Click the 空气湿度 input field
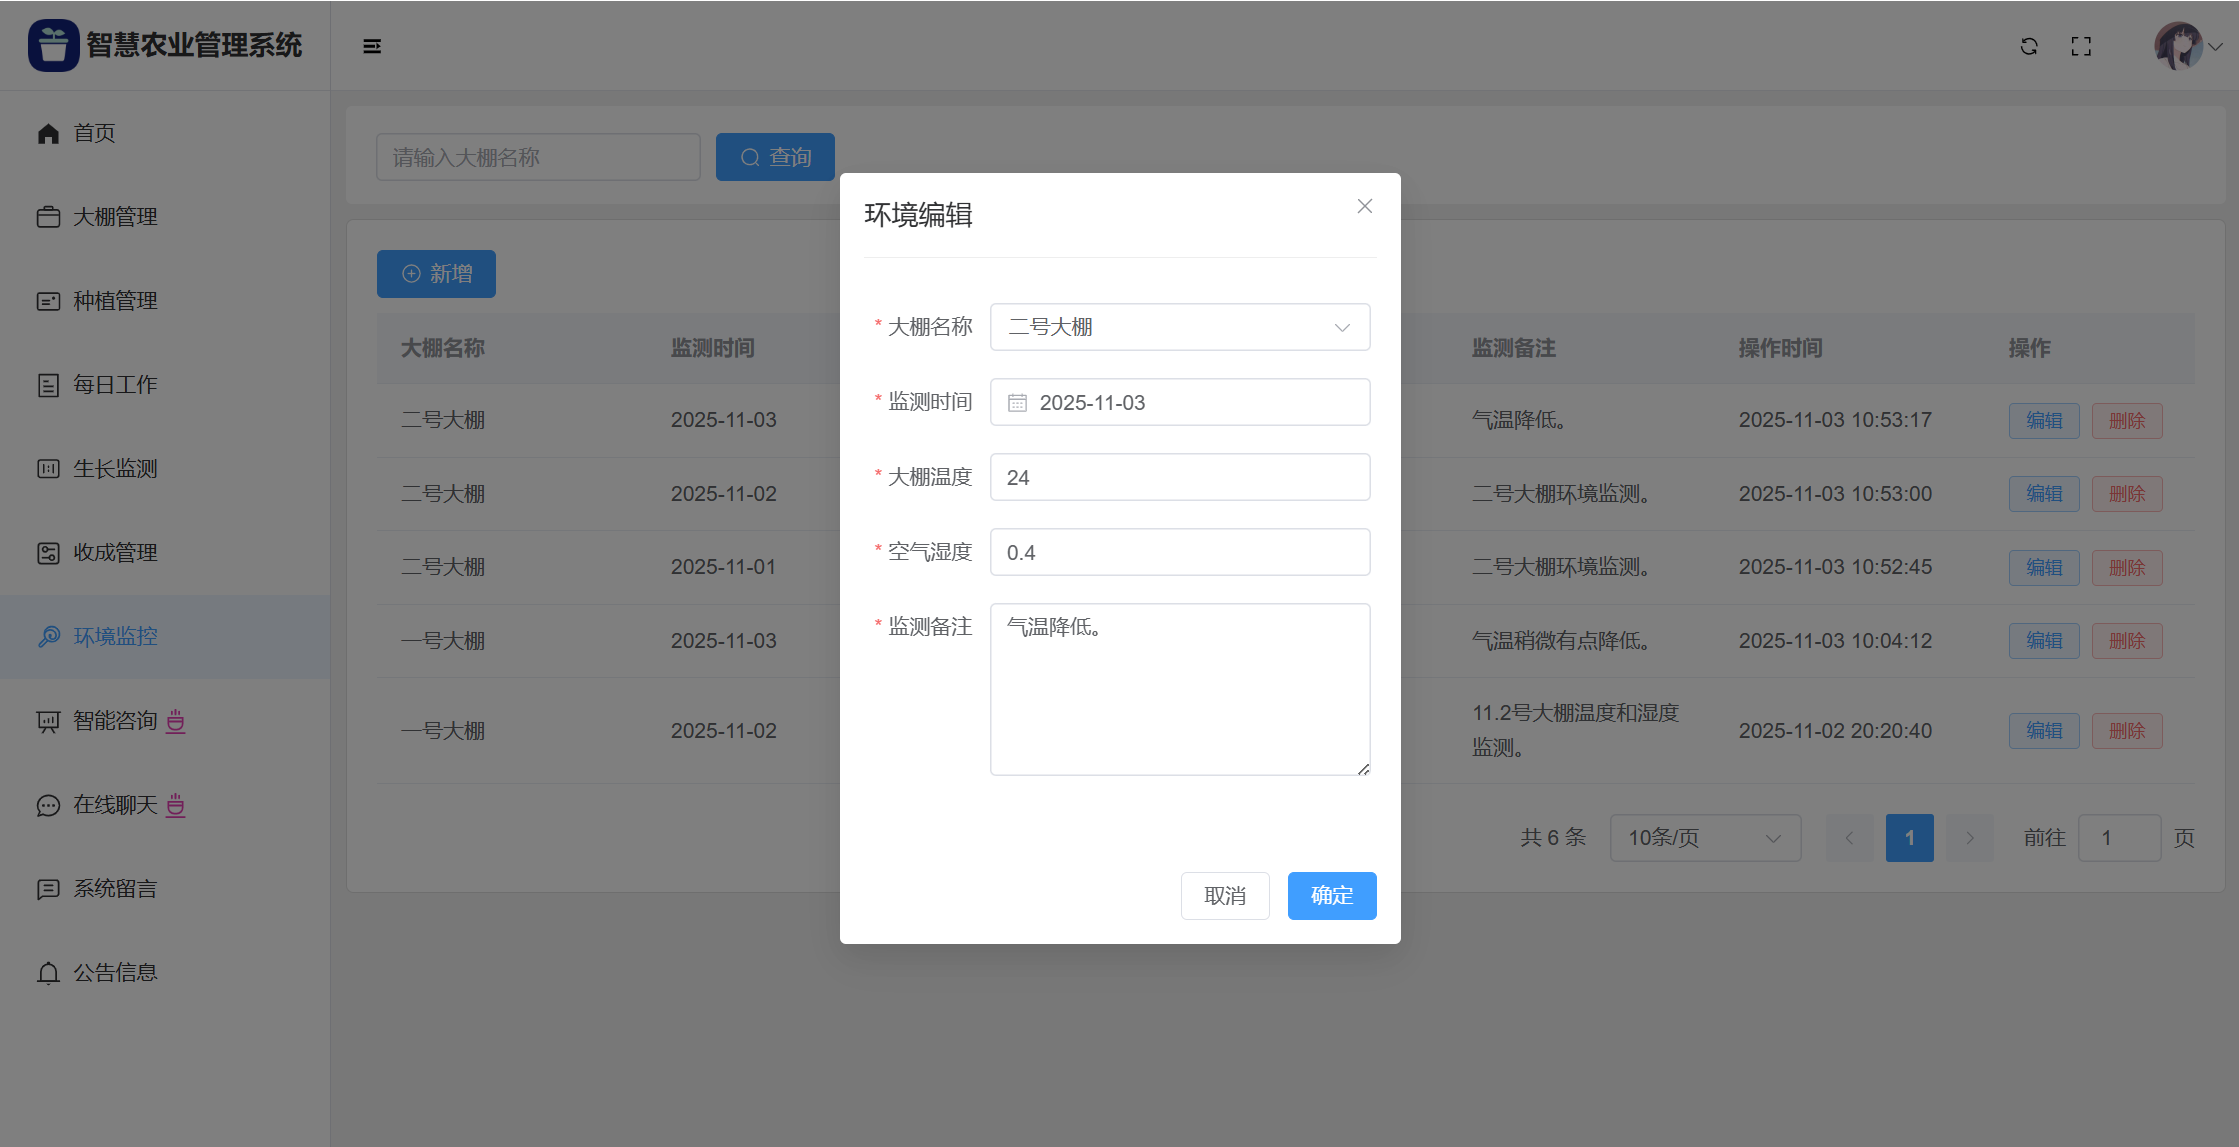 pos(1180,553)
